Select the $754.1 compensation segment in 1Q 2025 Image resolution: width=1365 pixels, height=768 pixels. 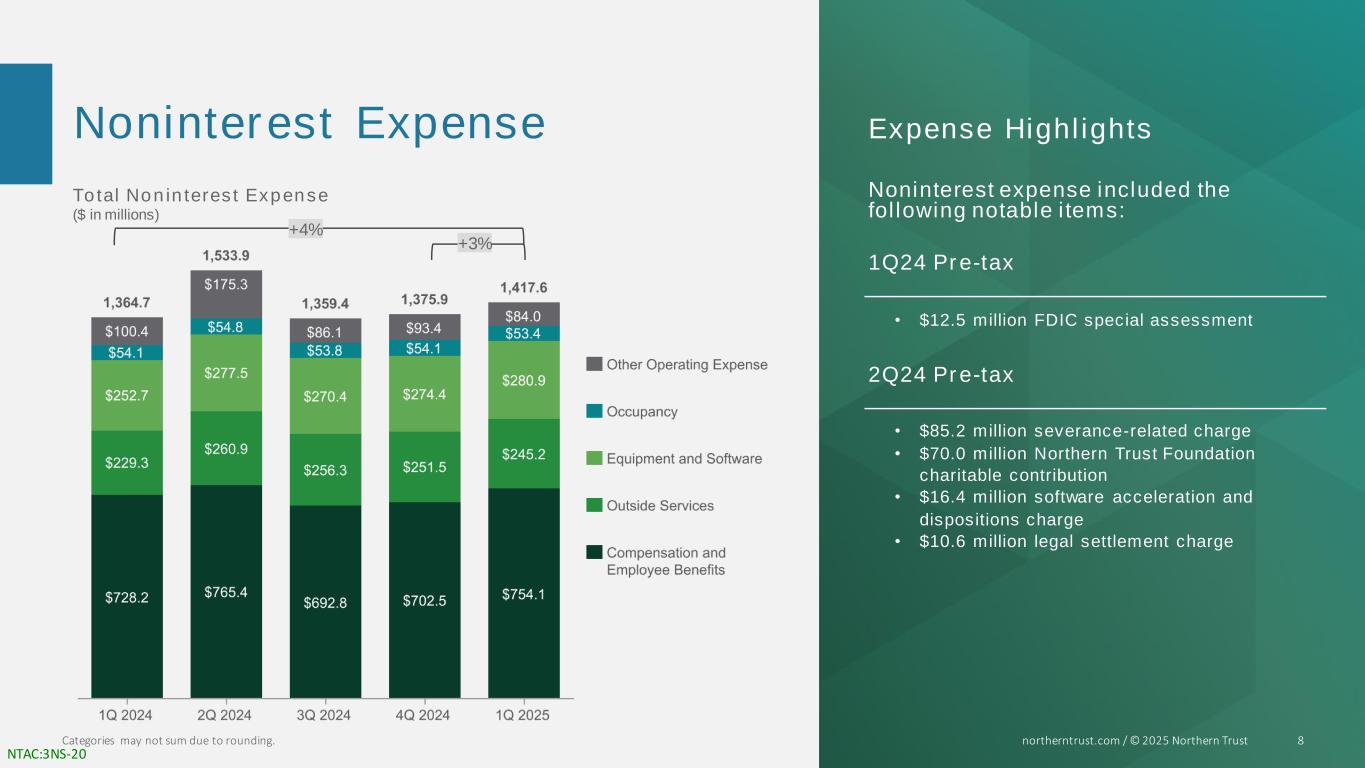click(524, 592)
